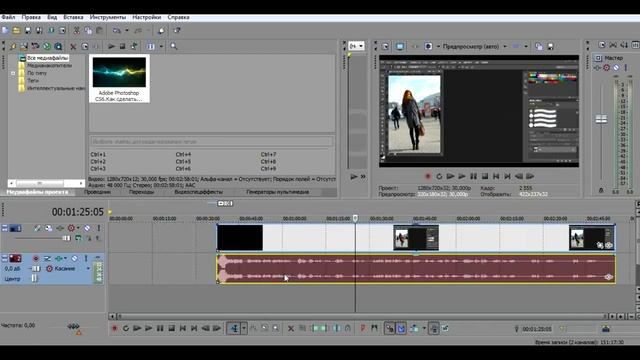Viewport: 640px width, 360px height.
Task: Open the undo history dropdown arrow
Action: (127, 31)
